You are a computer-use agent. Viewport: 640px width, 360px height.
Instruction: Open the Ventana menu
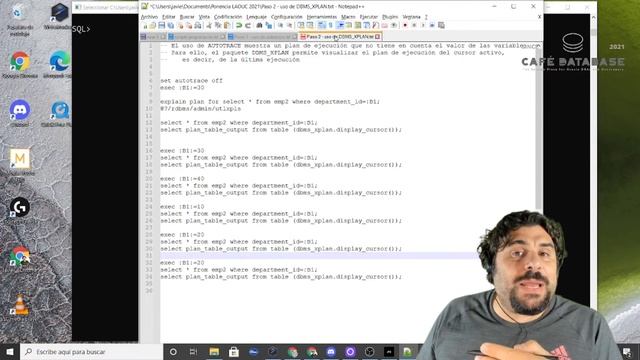click(x=411, y=17)
